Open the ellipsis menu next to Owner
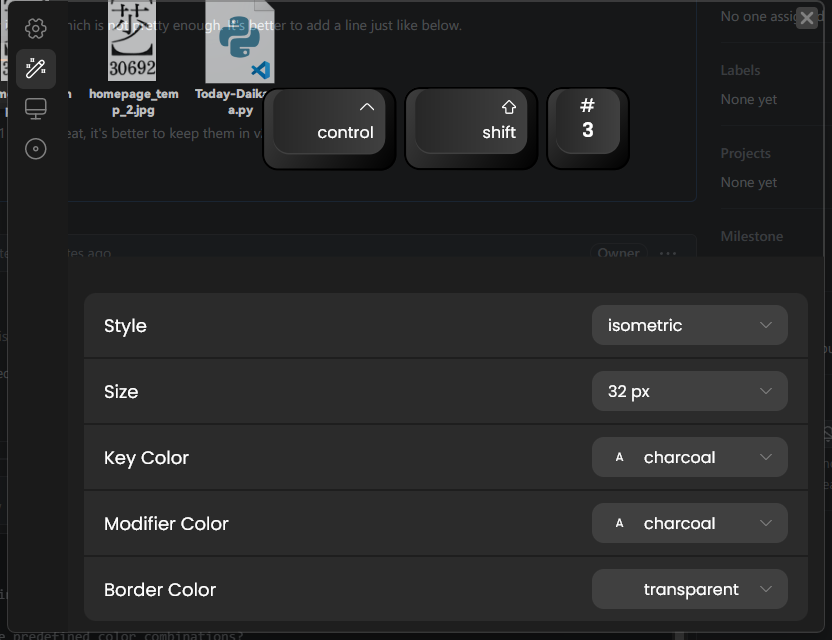 pyautogui.click(x=667, y=253)
